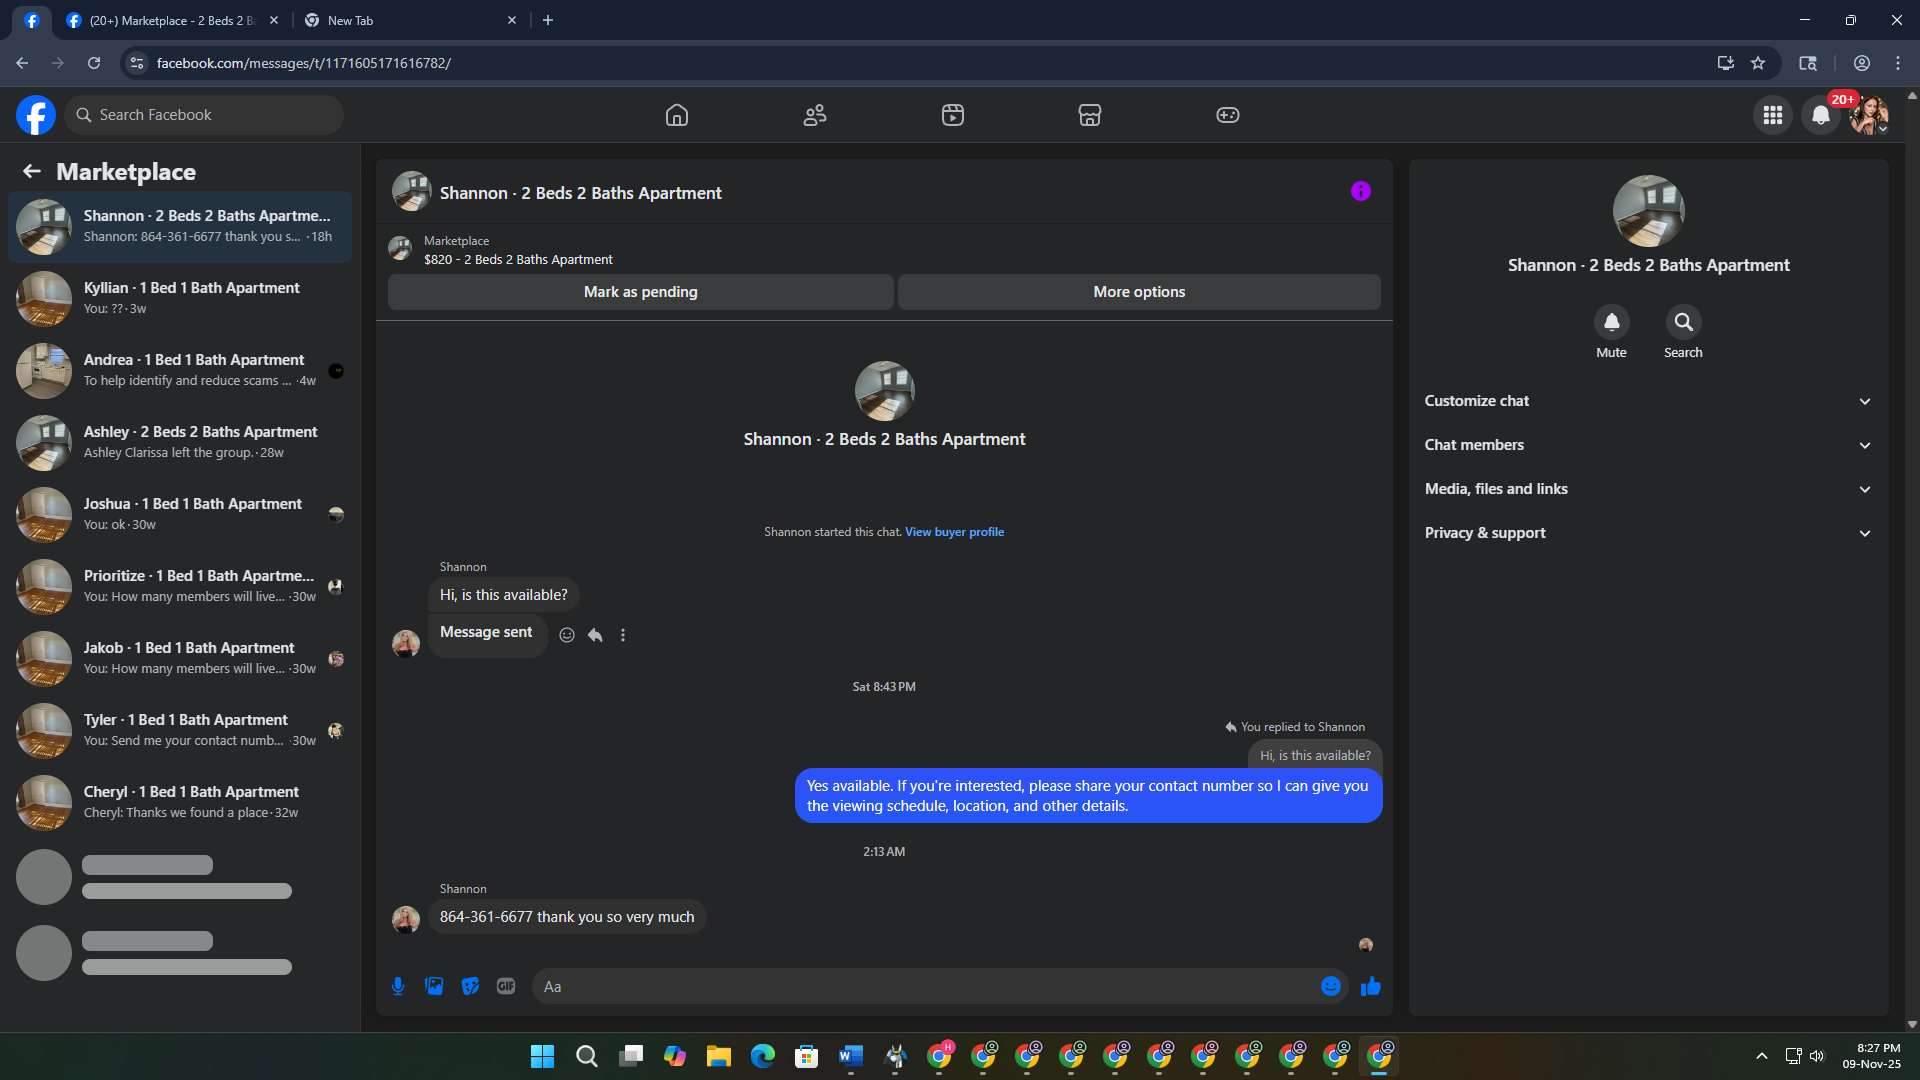Open the Marketplace icon in top navigation
The height and width of the screenshot is (1080, 1920).
pos(1090,115)
